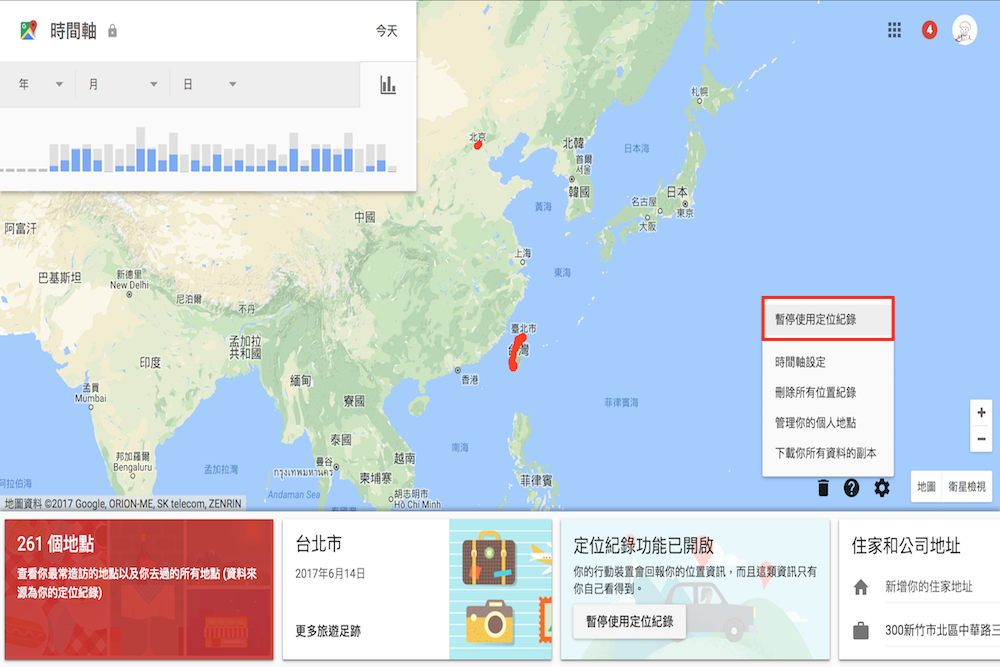This screenshot has height=667, width=1000.
Task: Toggle the bar chart histogram icon
Action: tap(388, 85)
